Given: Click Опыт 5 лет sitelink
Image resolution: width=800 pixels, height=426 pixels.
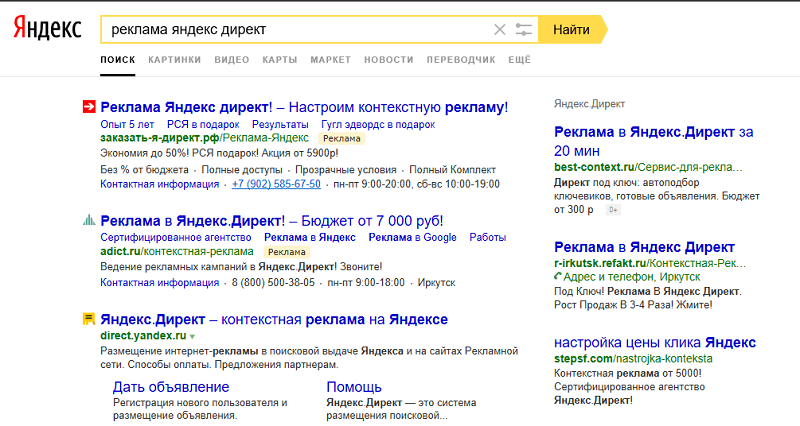Looking at the screenshot, I should 127,124.
